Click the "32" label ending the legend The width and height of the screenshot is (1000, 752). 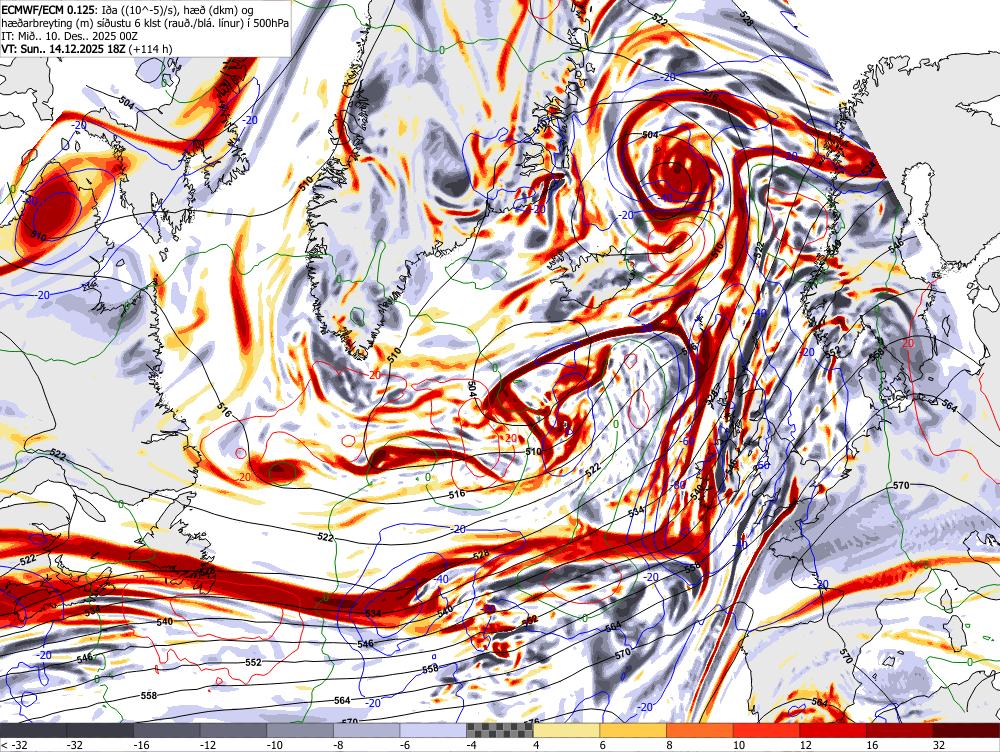pos(939,745)
